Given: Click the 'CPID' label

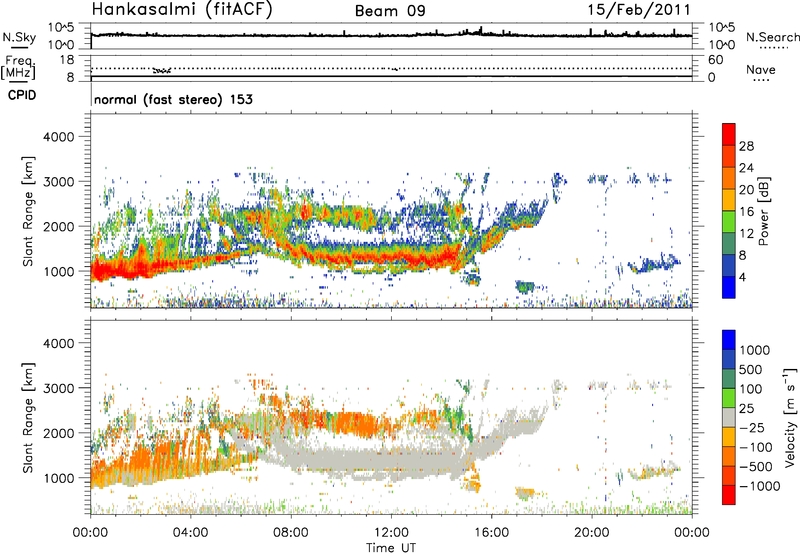Looking at the screenshot, I should pyautogui.click(x=22, y=95).
